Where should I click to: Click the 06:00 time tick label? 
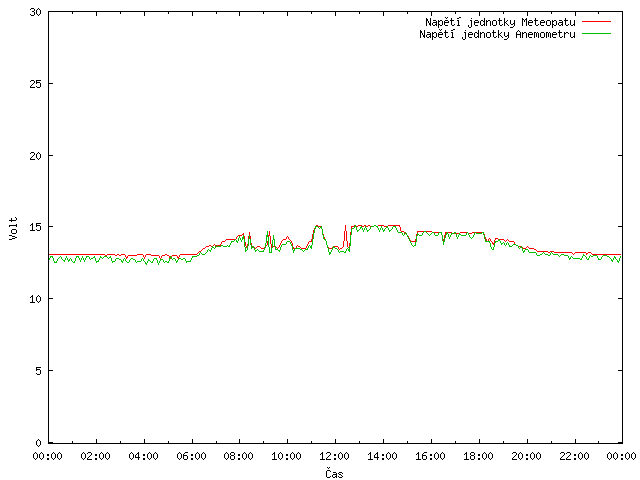click(x=191, y=456)
